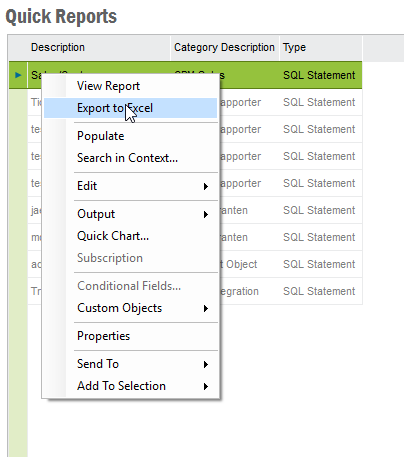
Task: Click the blue row indicator arrow
Action: 18,75
